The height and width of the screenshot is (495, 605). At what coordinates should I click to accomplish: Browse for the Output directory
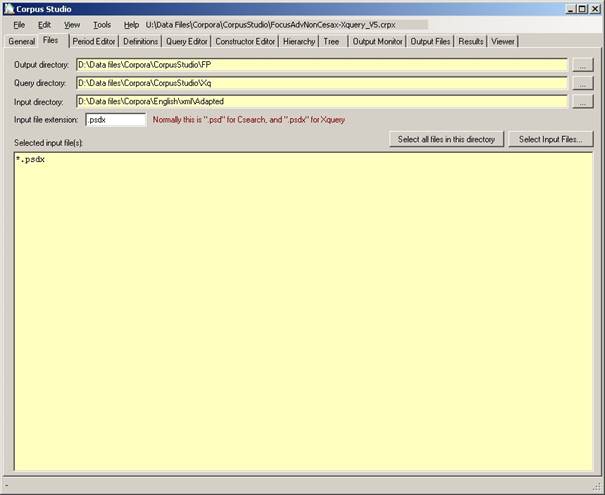pos(583,65)
